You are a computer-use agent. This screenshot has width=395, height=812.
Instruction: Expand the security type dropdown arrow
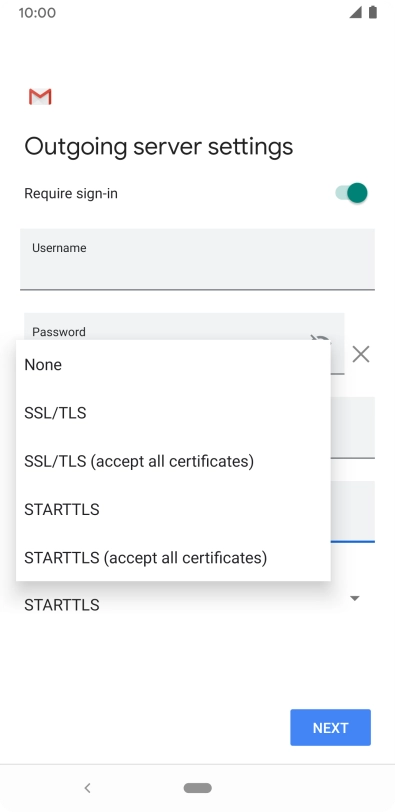[355, 598]
